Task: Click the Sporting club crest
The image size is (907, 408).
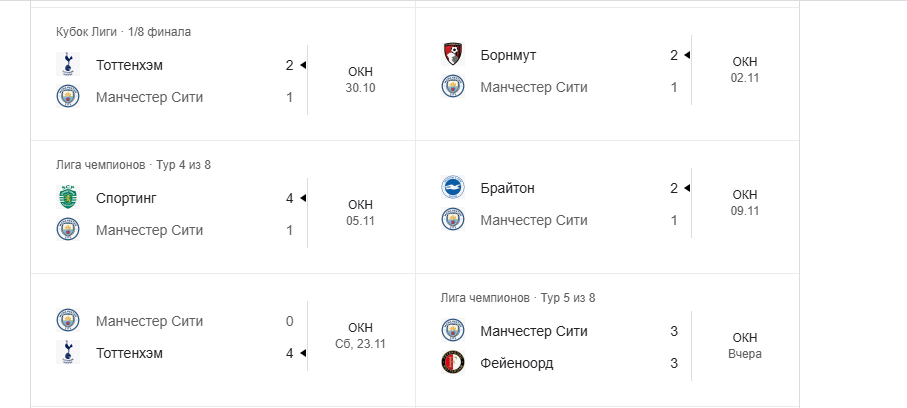Action: pos(67,198)
